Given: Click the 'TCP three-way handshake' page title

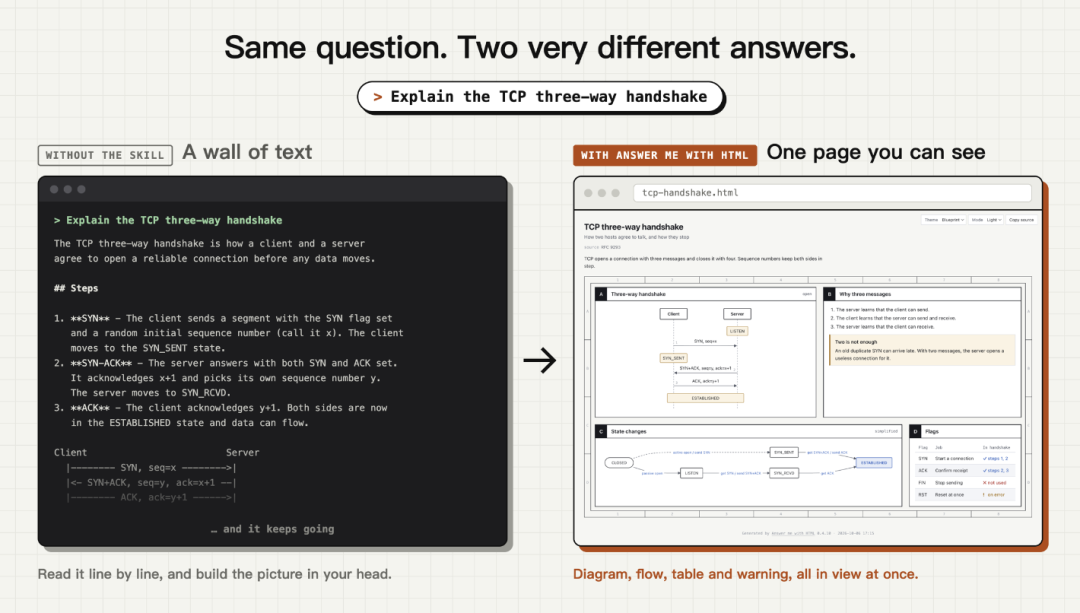Looking at the screenshot, I should pyautogui.click(x=634, y=227).
